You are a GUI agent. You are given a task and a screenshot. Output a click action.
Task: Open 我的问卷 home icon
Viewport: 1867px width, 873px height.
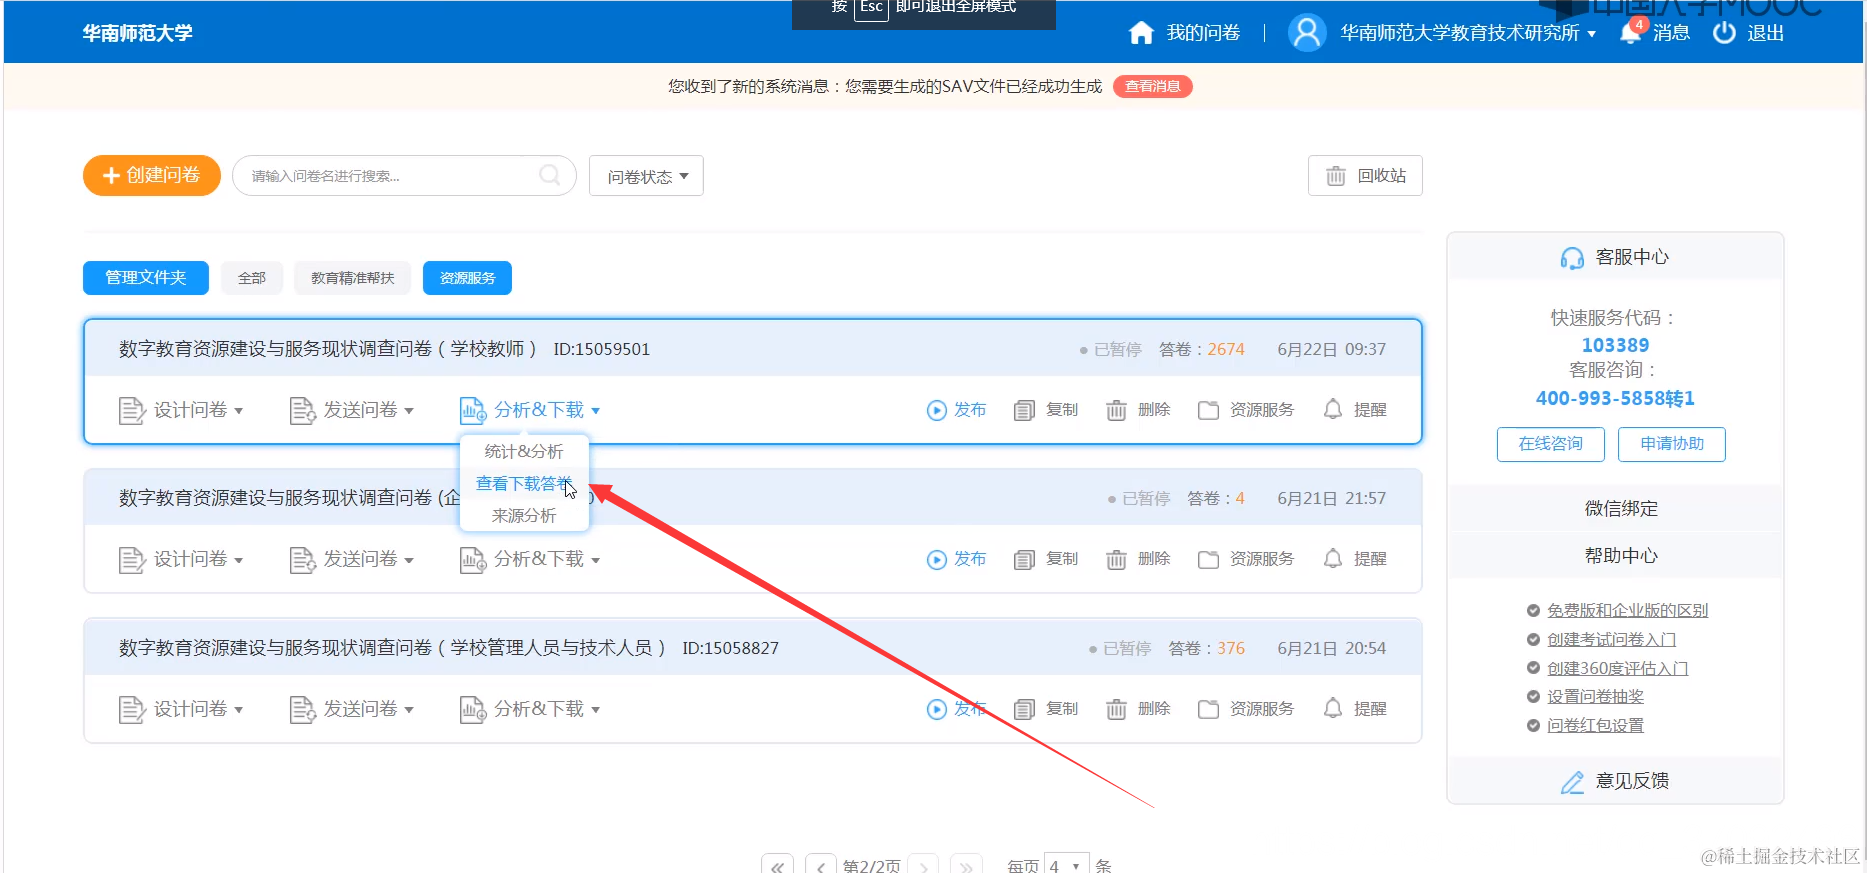coord(1141,33)
